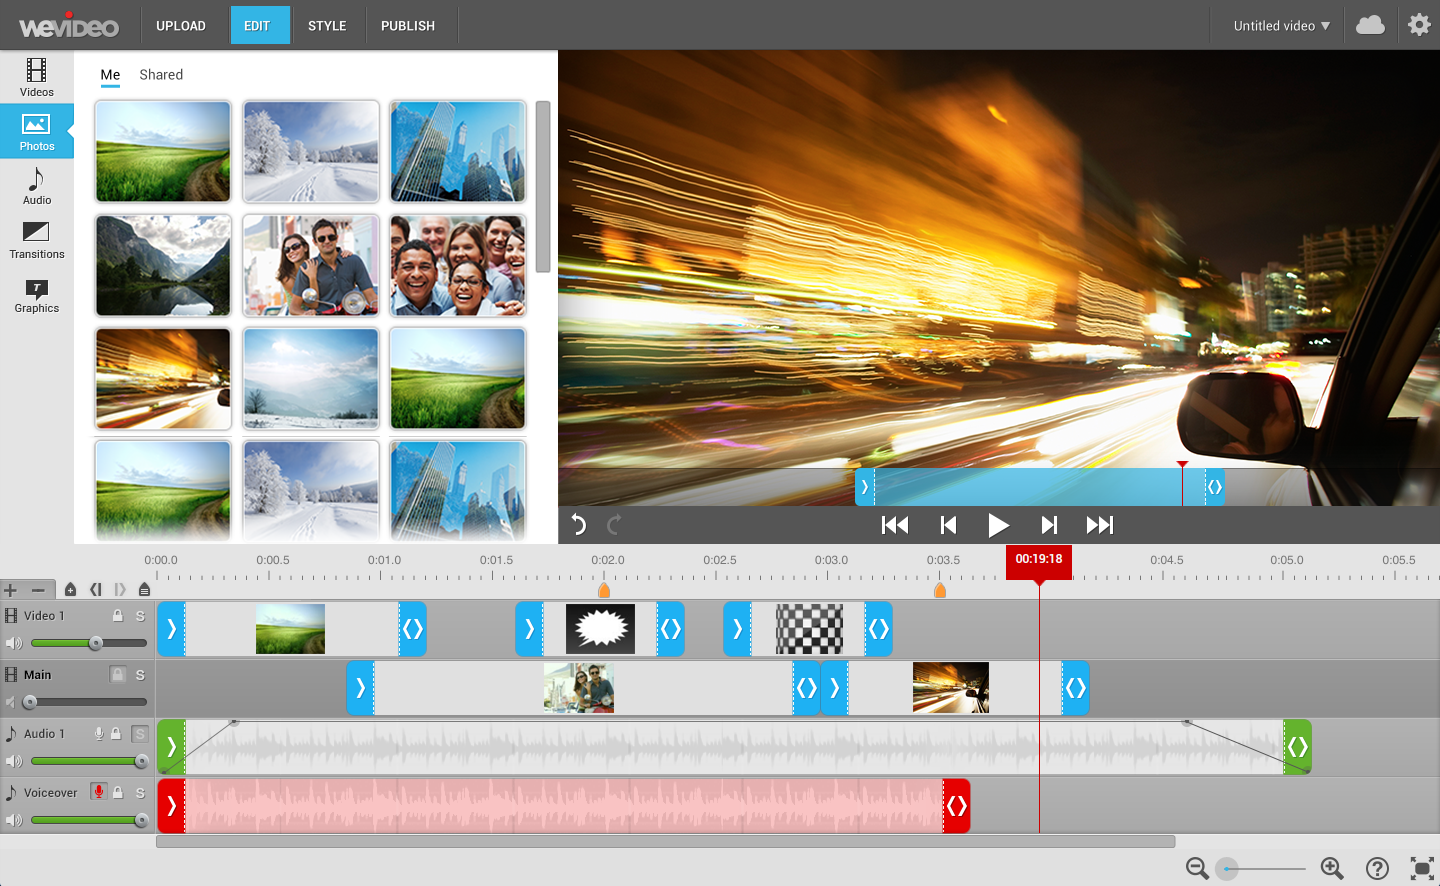Click the Voiceover music note icon
The width and height of the screenshot is (1440, 886).
(11, 792)
